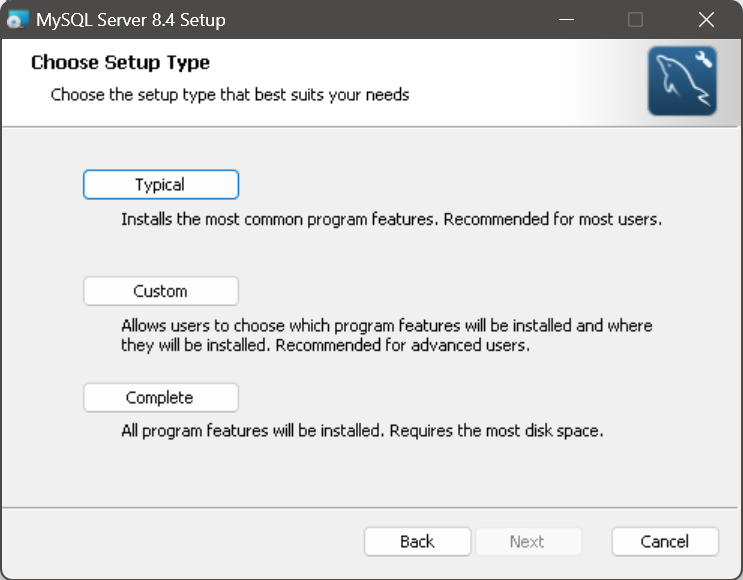Click the Typical option description text
Image resolution: width=743 pixels, height=580 pixels.
pos(391,218)
